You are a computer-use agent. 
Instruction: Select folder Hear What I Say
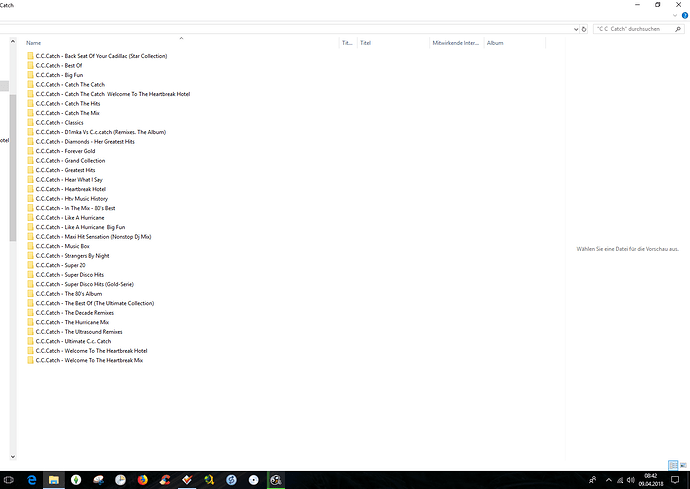pyautogui.click(x=65, y=180)
